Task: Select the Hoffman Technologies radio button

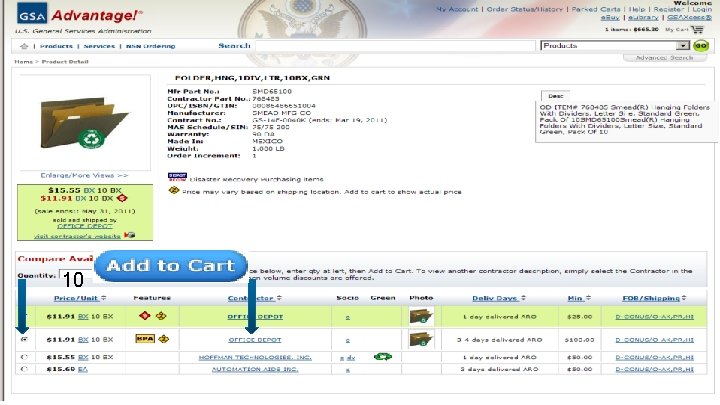Action: [24, 357]
